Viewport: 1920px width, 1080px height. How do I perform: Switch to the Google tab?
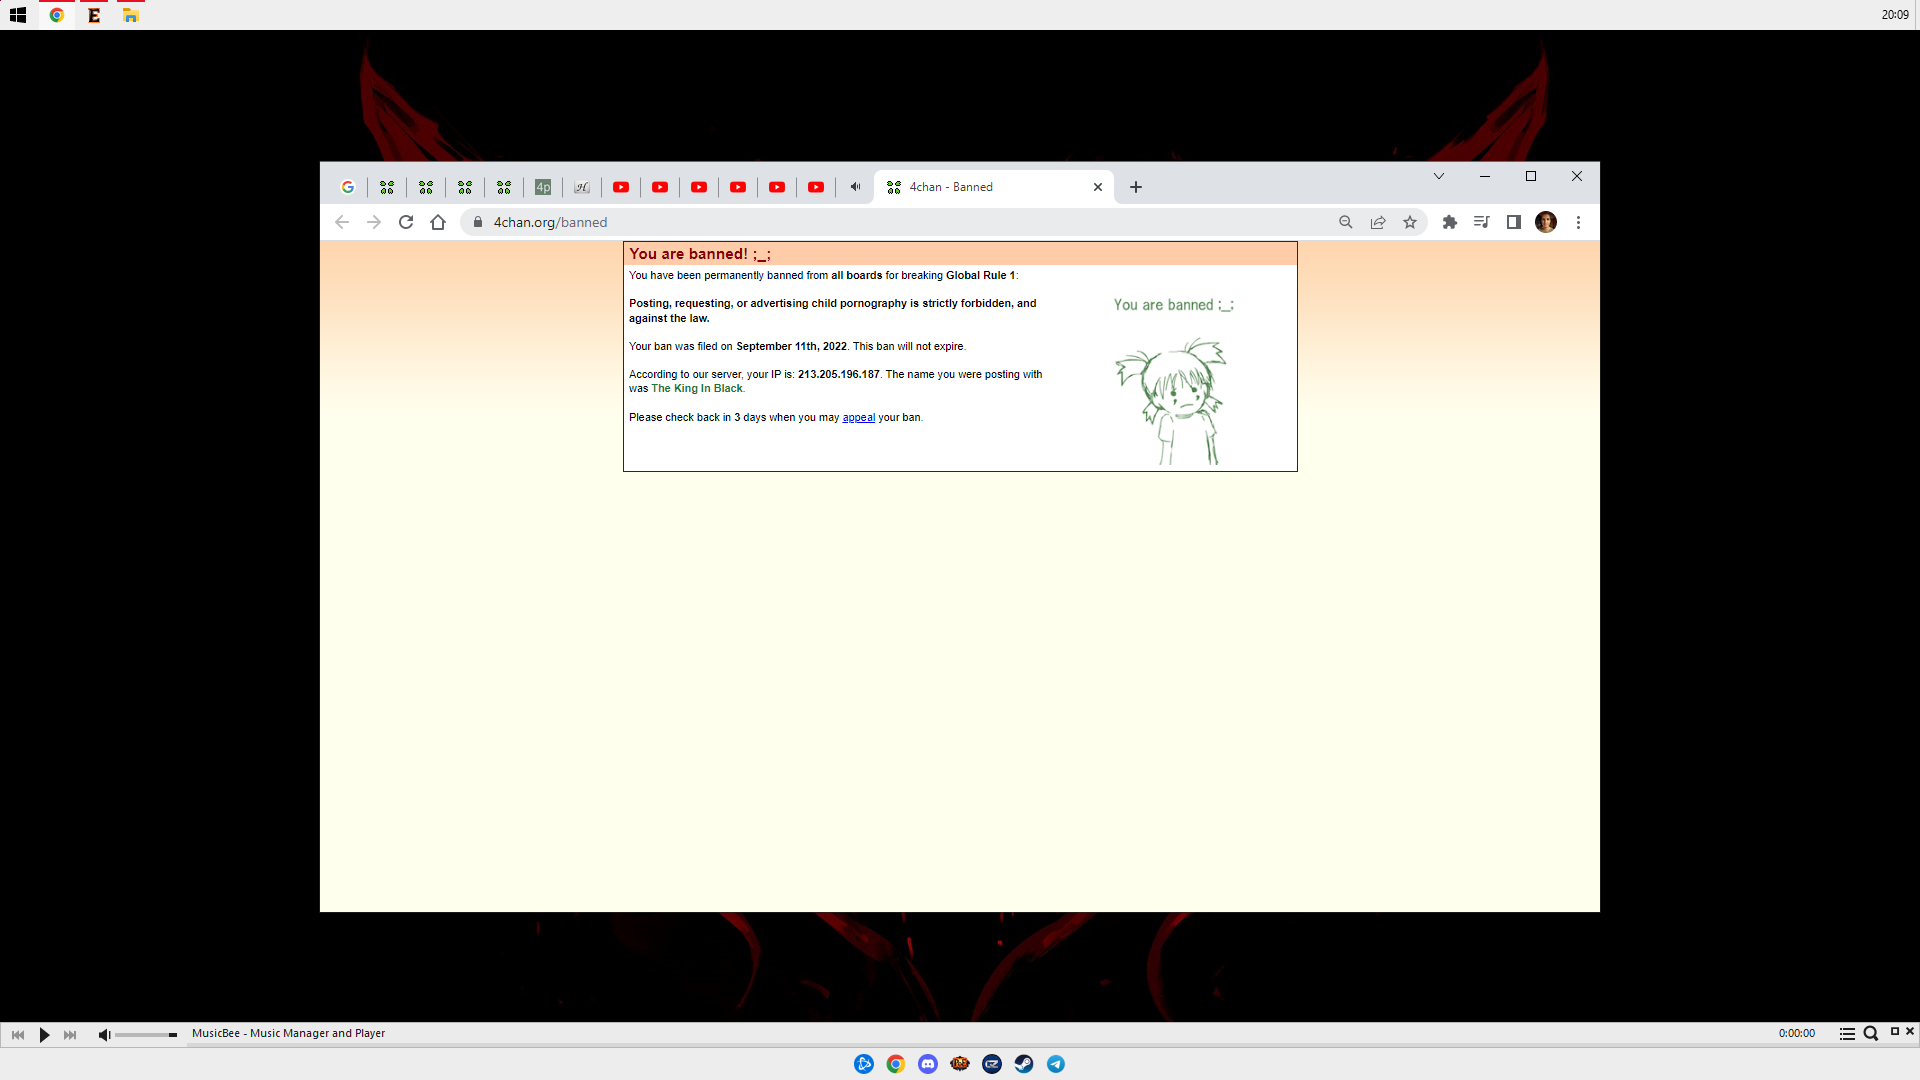click(x=348, y=187)
